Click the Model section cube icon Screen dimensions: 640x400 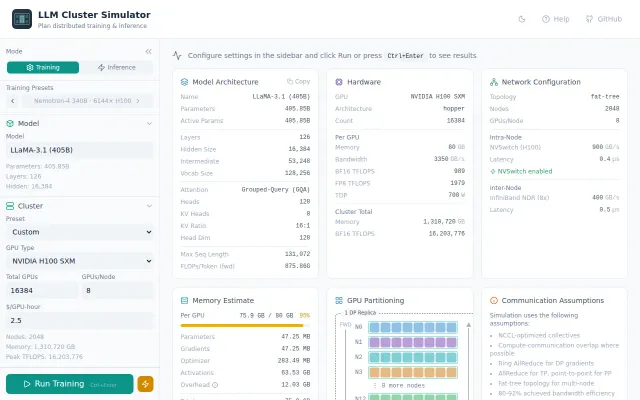(10, 123)
